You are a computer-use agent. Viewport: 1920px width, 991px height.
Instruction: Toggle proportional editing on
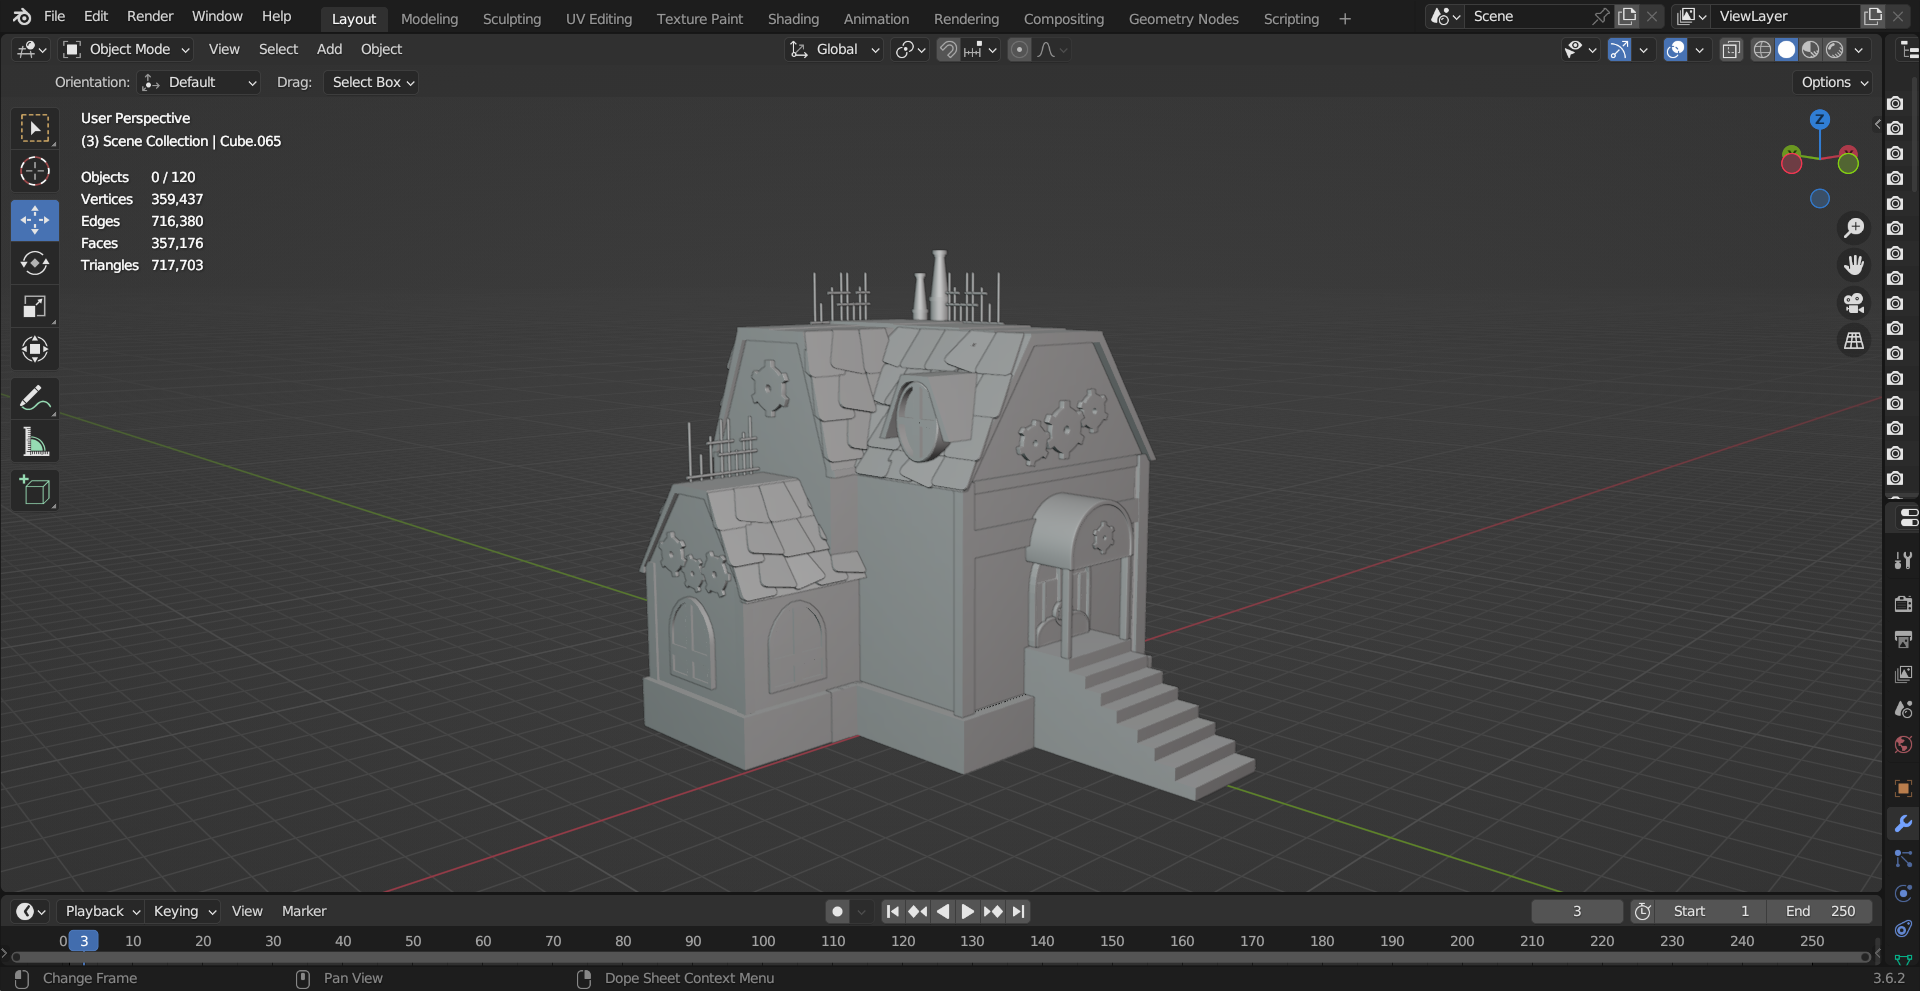pos(1019,49)
